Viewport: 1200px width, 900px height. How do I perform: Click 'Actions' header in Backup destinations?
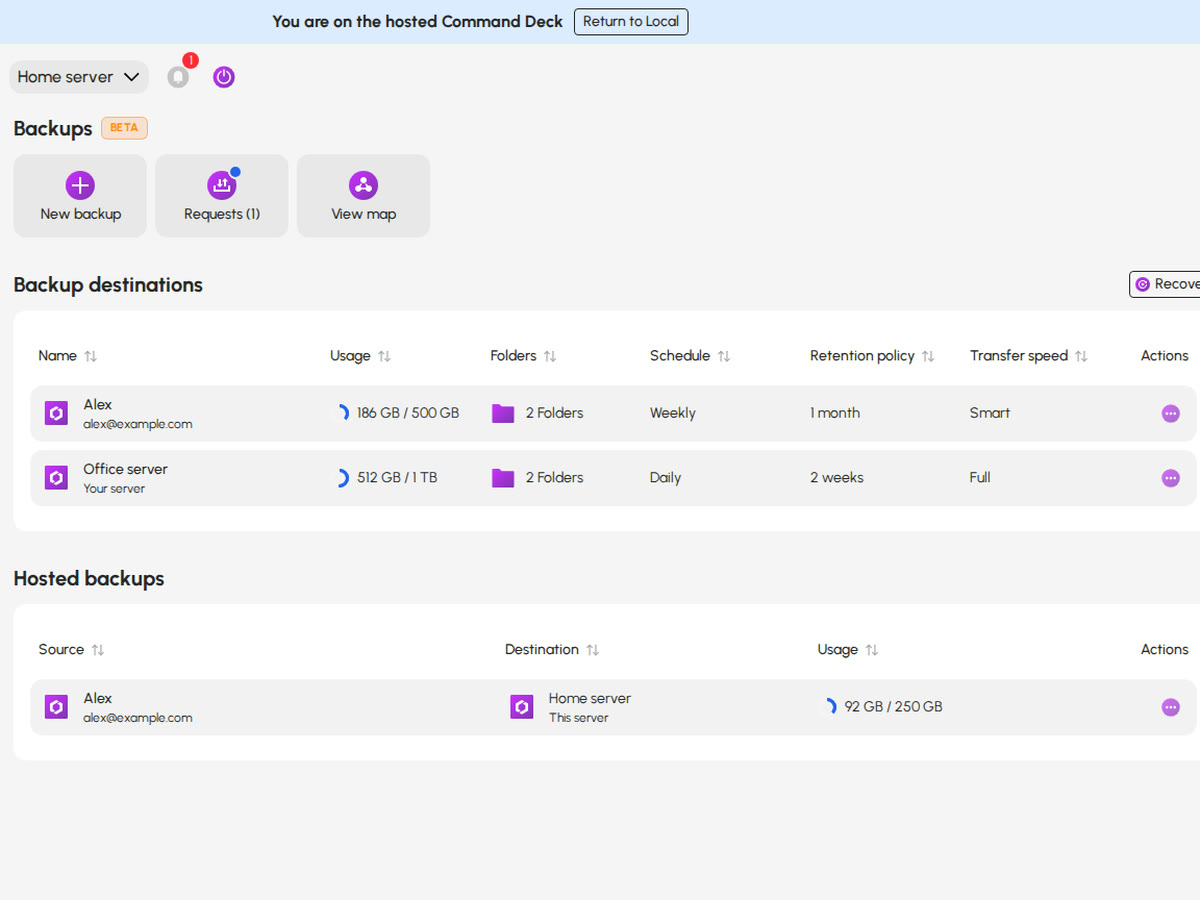tap(1164, 356)
